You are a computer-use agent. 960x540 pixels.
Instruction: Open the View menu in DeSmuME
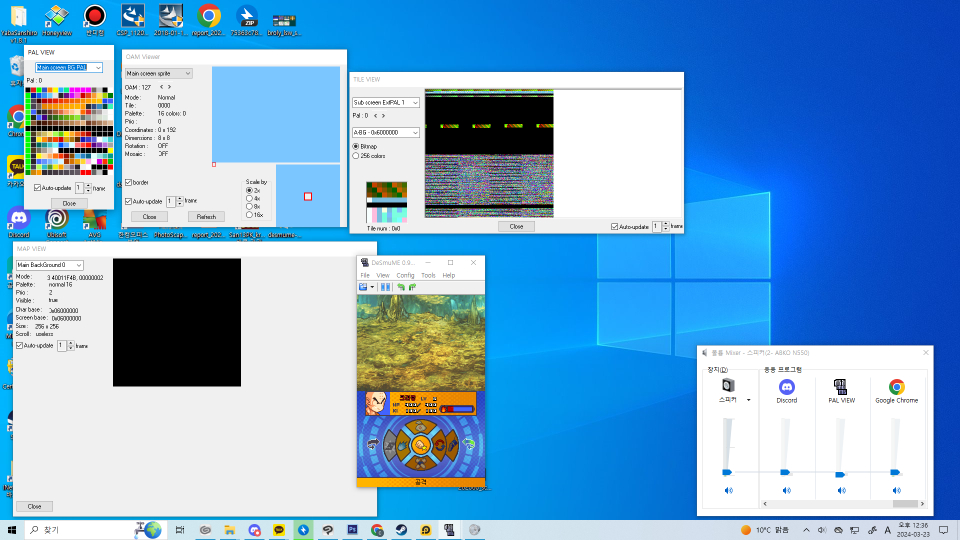coord(383,276)
